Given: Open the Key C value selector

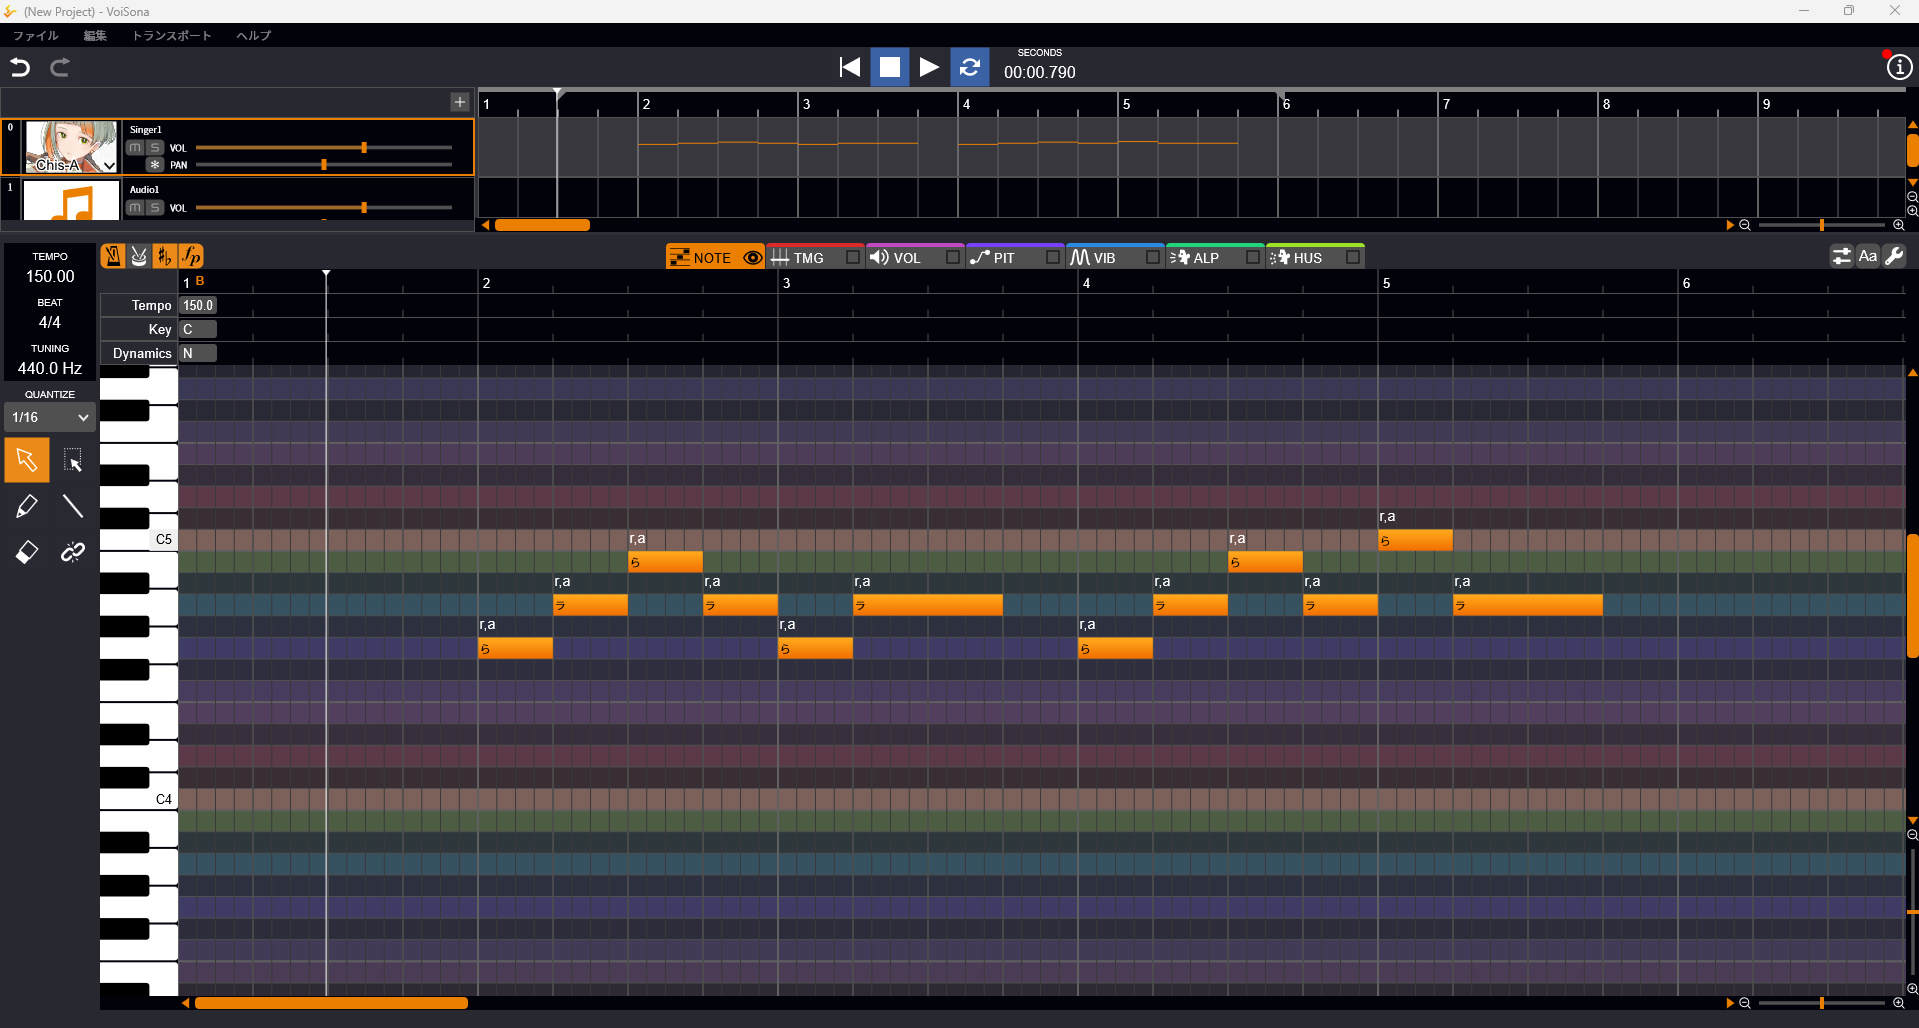Looking at the screenshot, I should pos(198,329).
